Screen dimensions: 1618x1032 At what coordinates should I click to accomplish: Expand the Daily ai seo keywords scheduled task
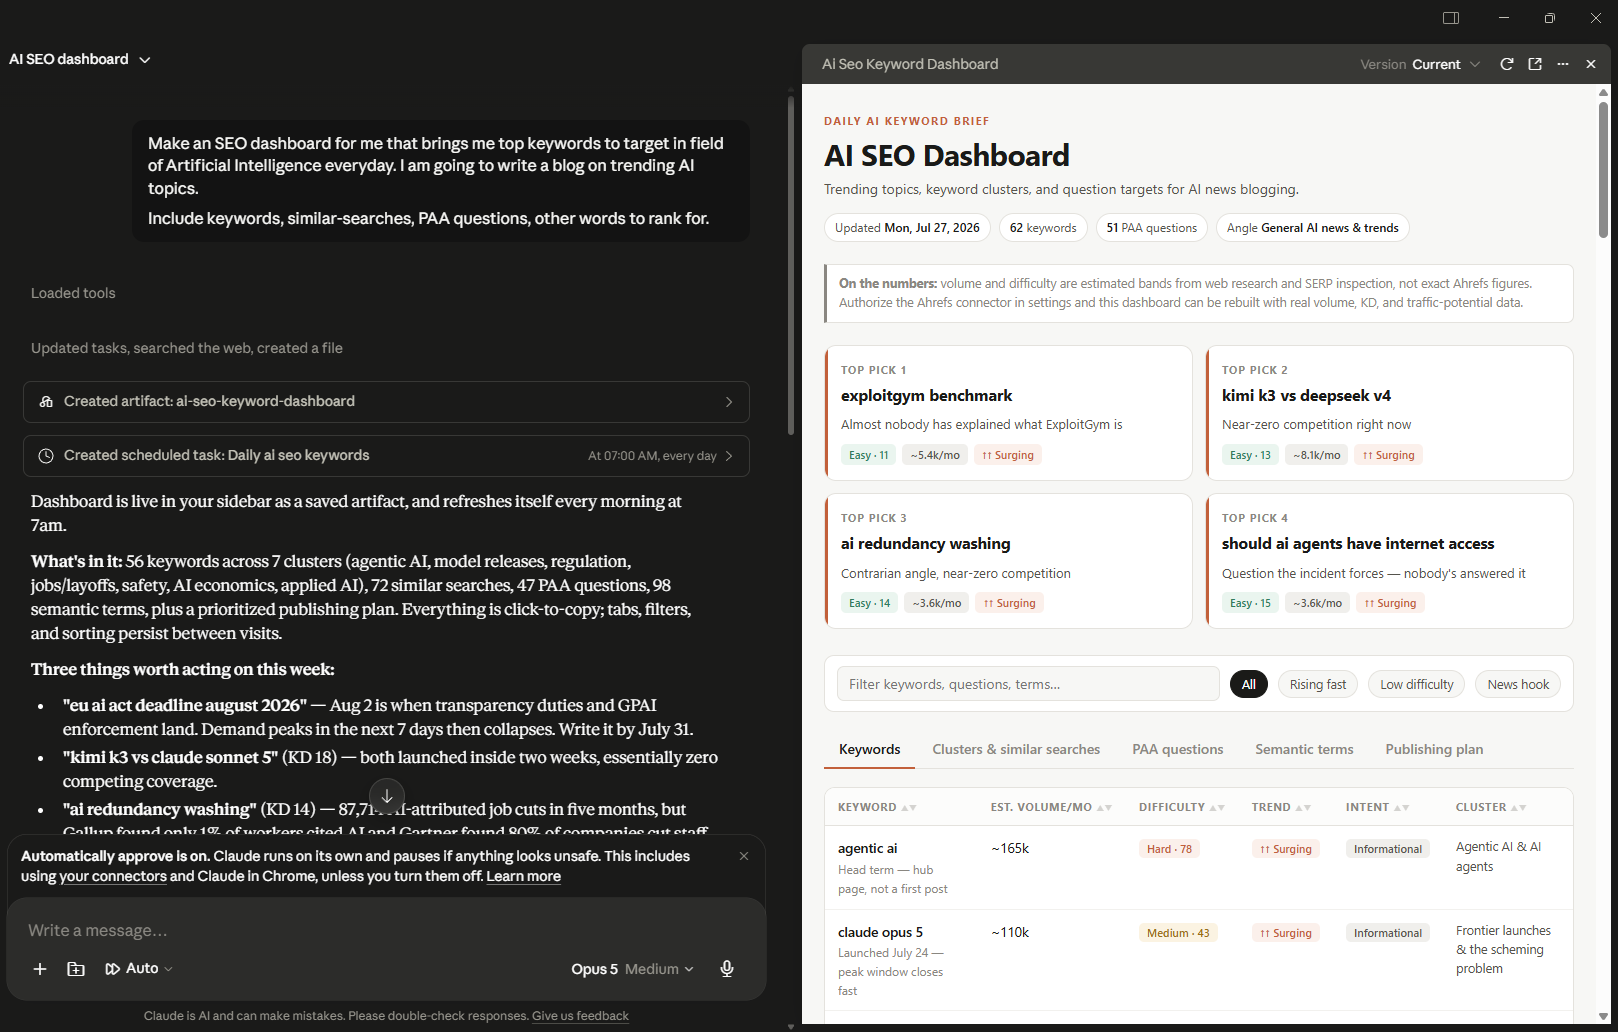click(x=386, y=456)
